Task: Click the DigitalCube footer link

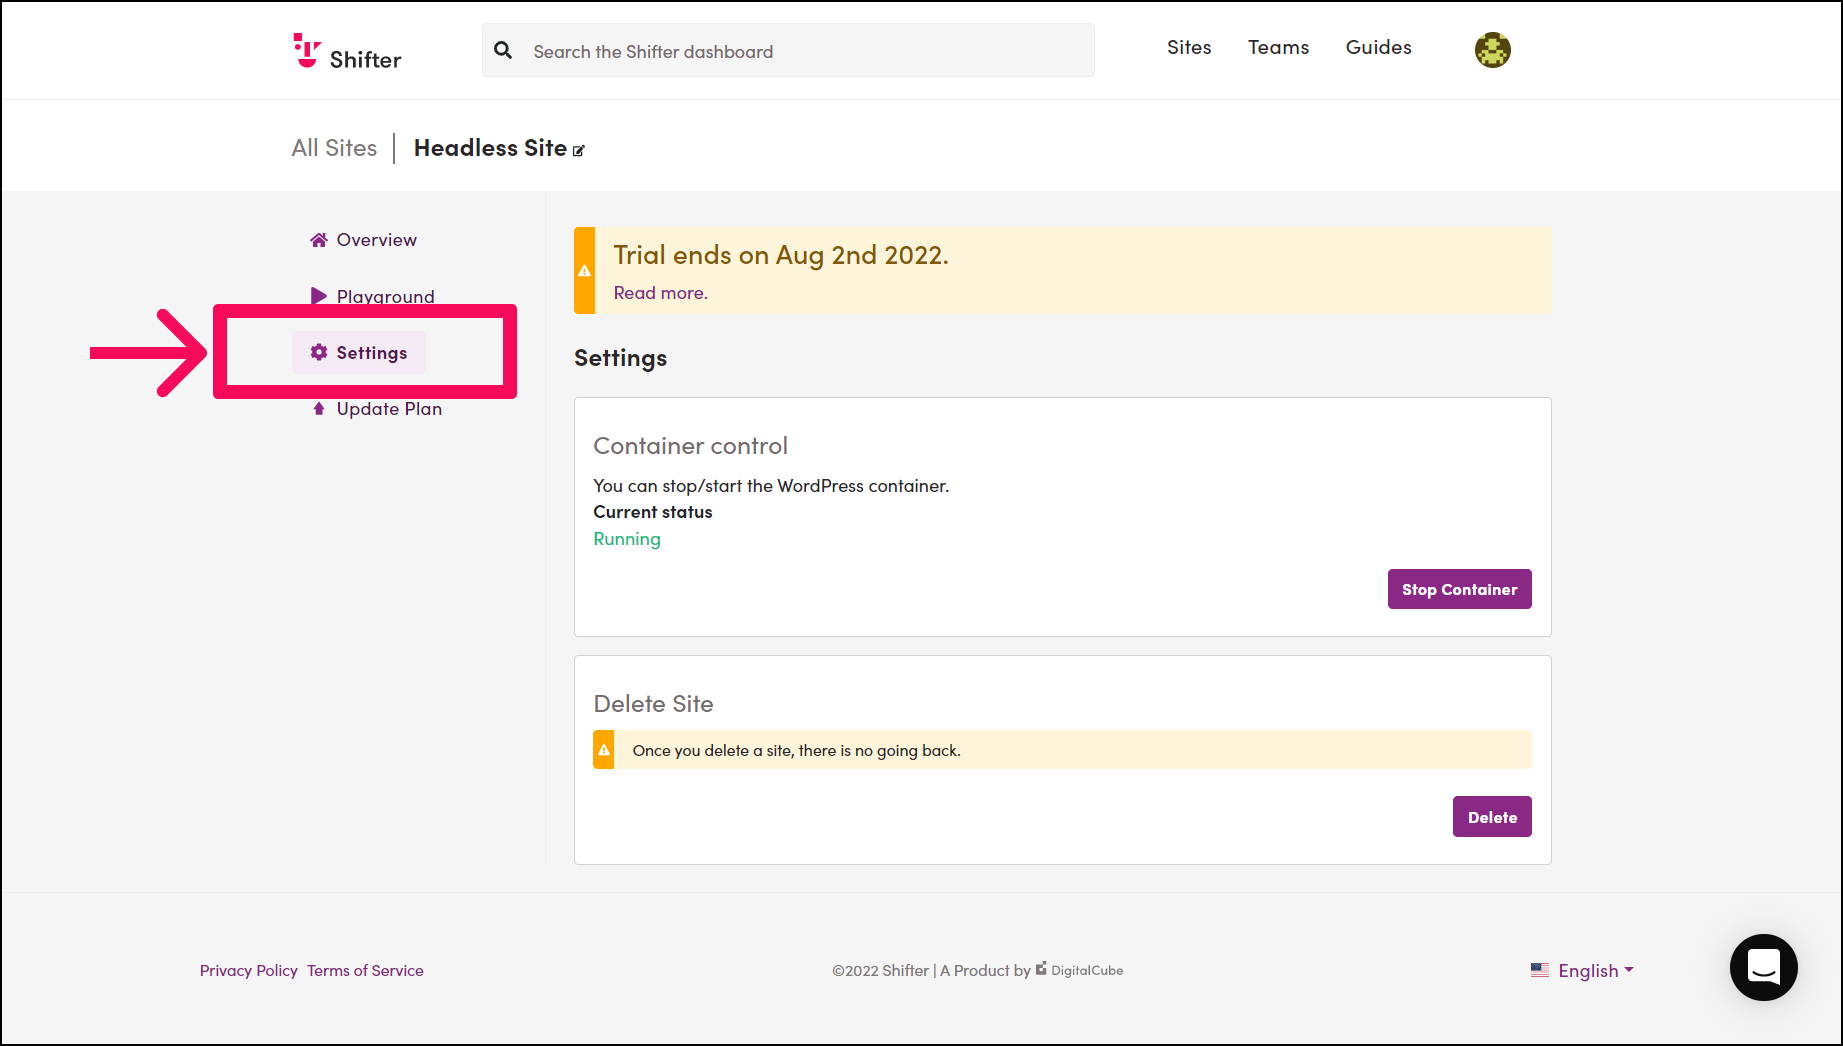Action: [1079, 970]
